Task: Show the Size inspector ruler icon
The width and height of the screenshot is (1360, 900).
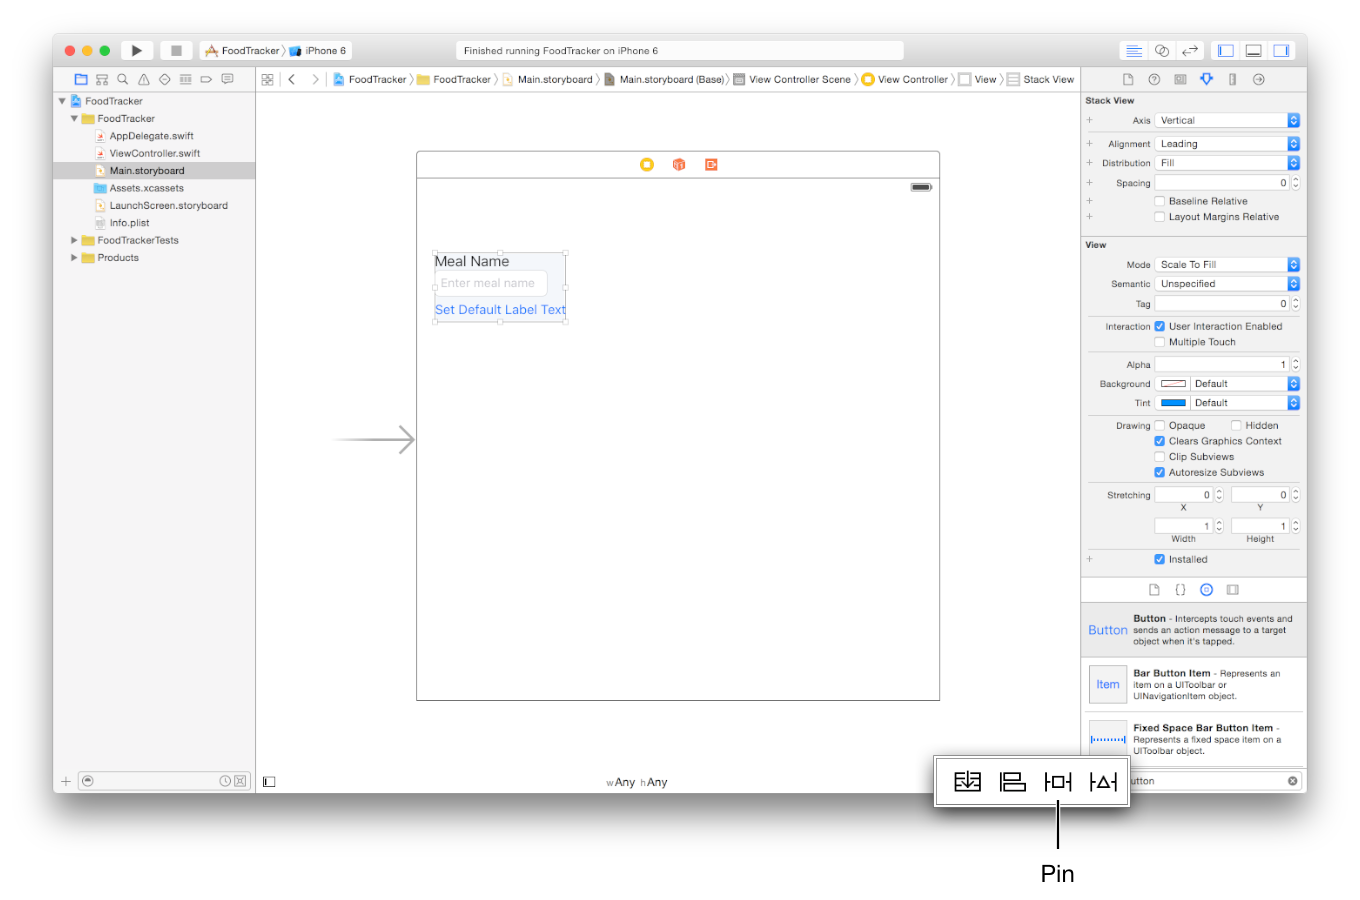Action: [x=1232, y=79]
